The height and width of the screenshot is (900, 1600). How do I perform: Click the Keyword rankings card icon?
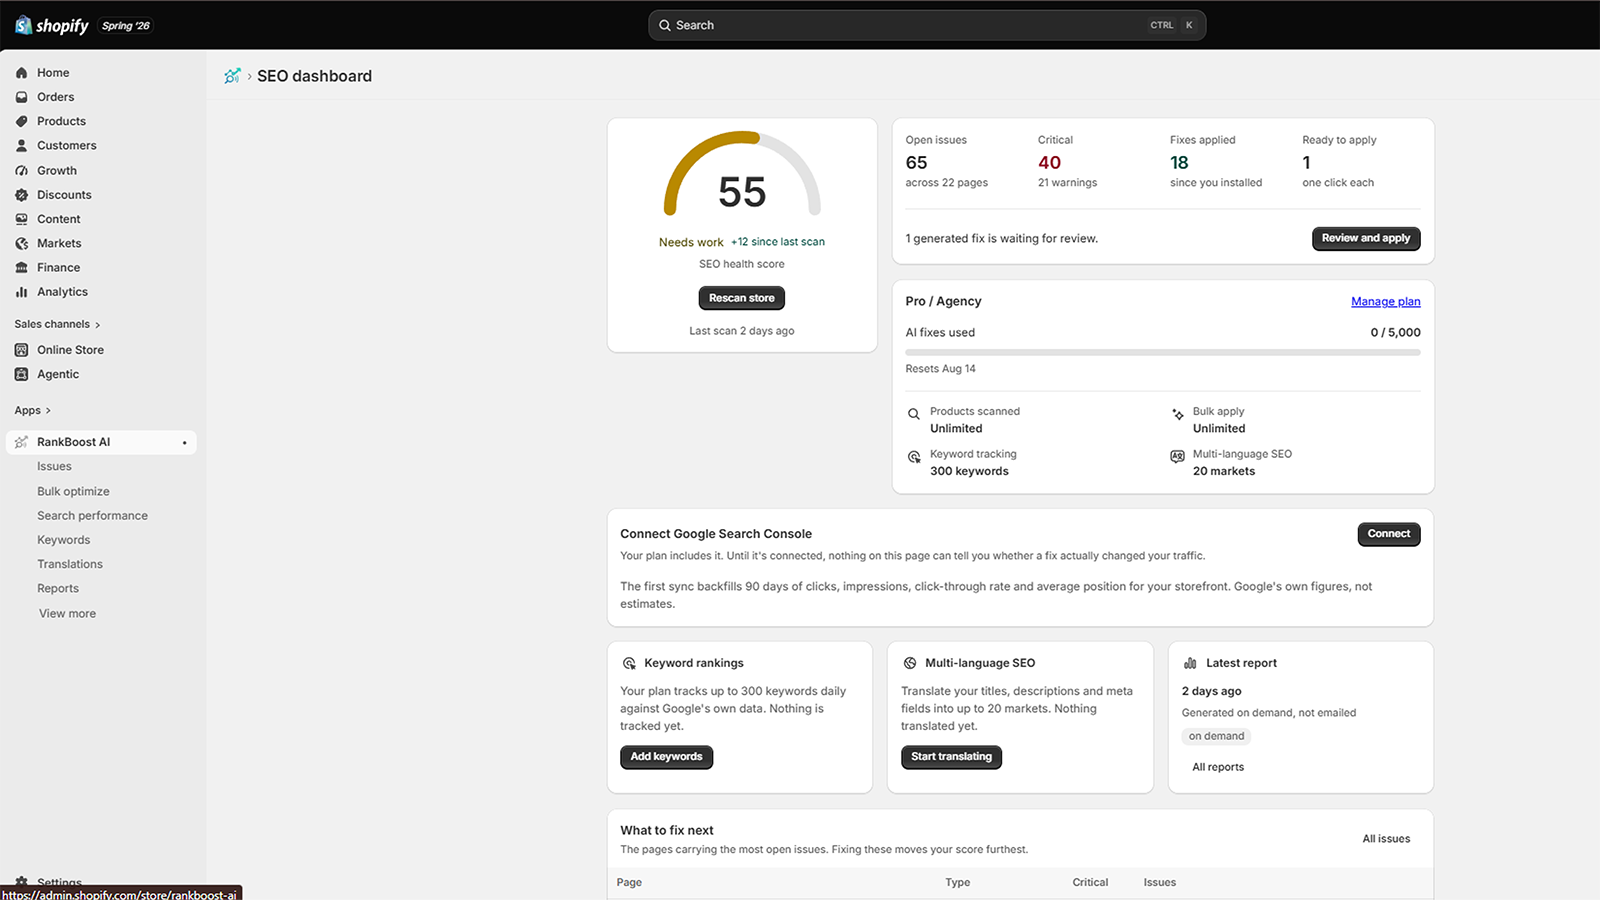tap(629, 663)
